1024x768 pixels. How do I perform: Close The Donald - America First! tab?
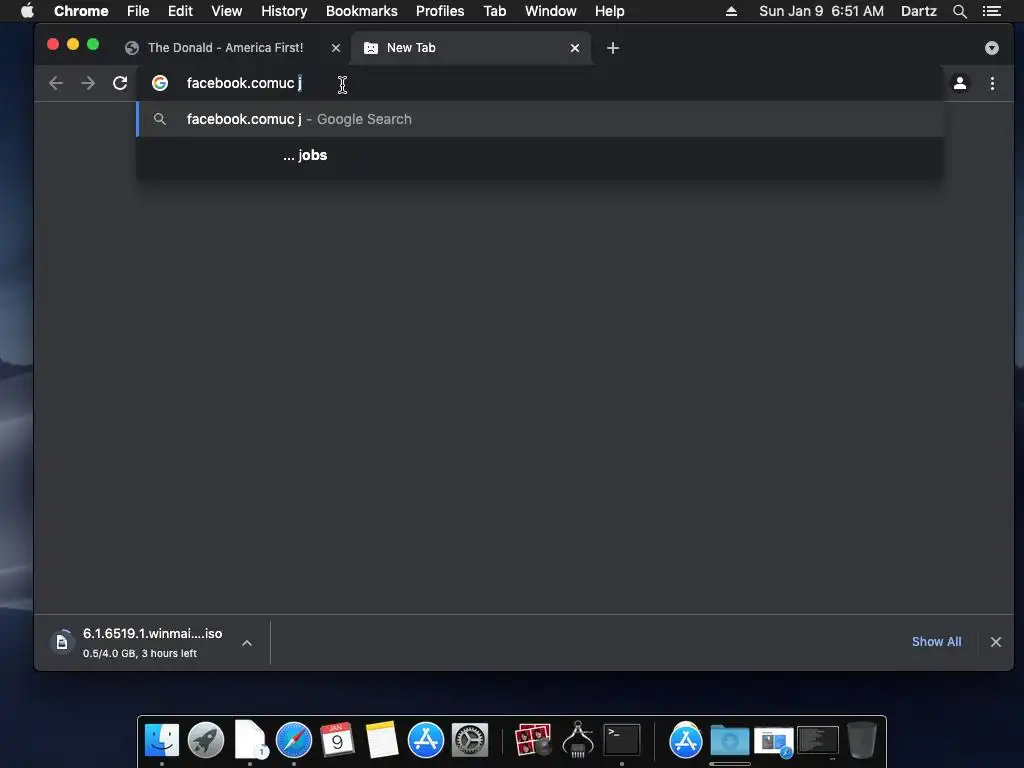tap(336, 48)
